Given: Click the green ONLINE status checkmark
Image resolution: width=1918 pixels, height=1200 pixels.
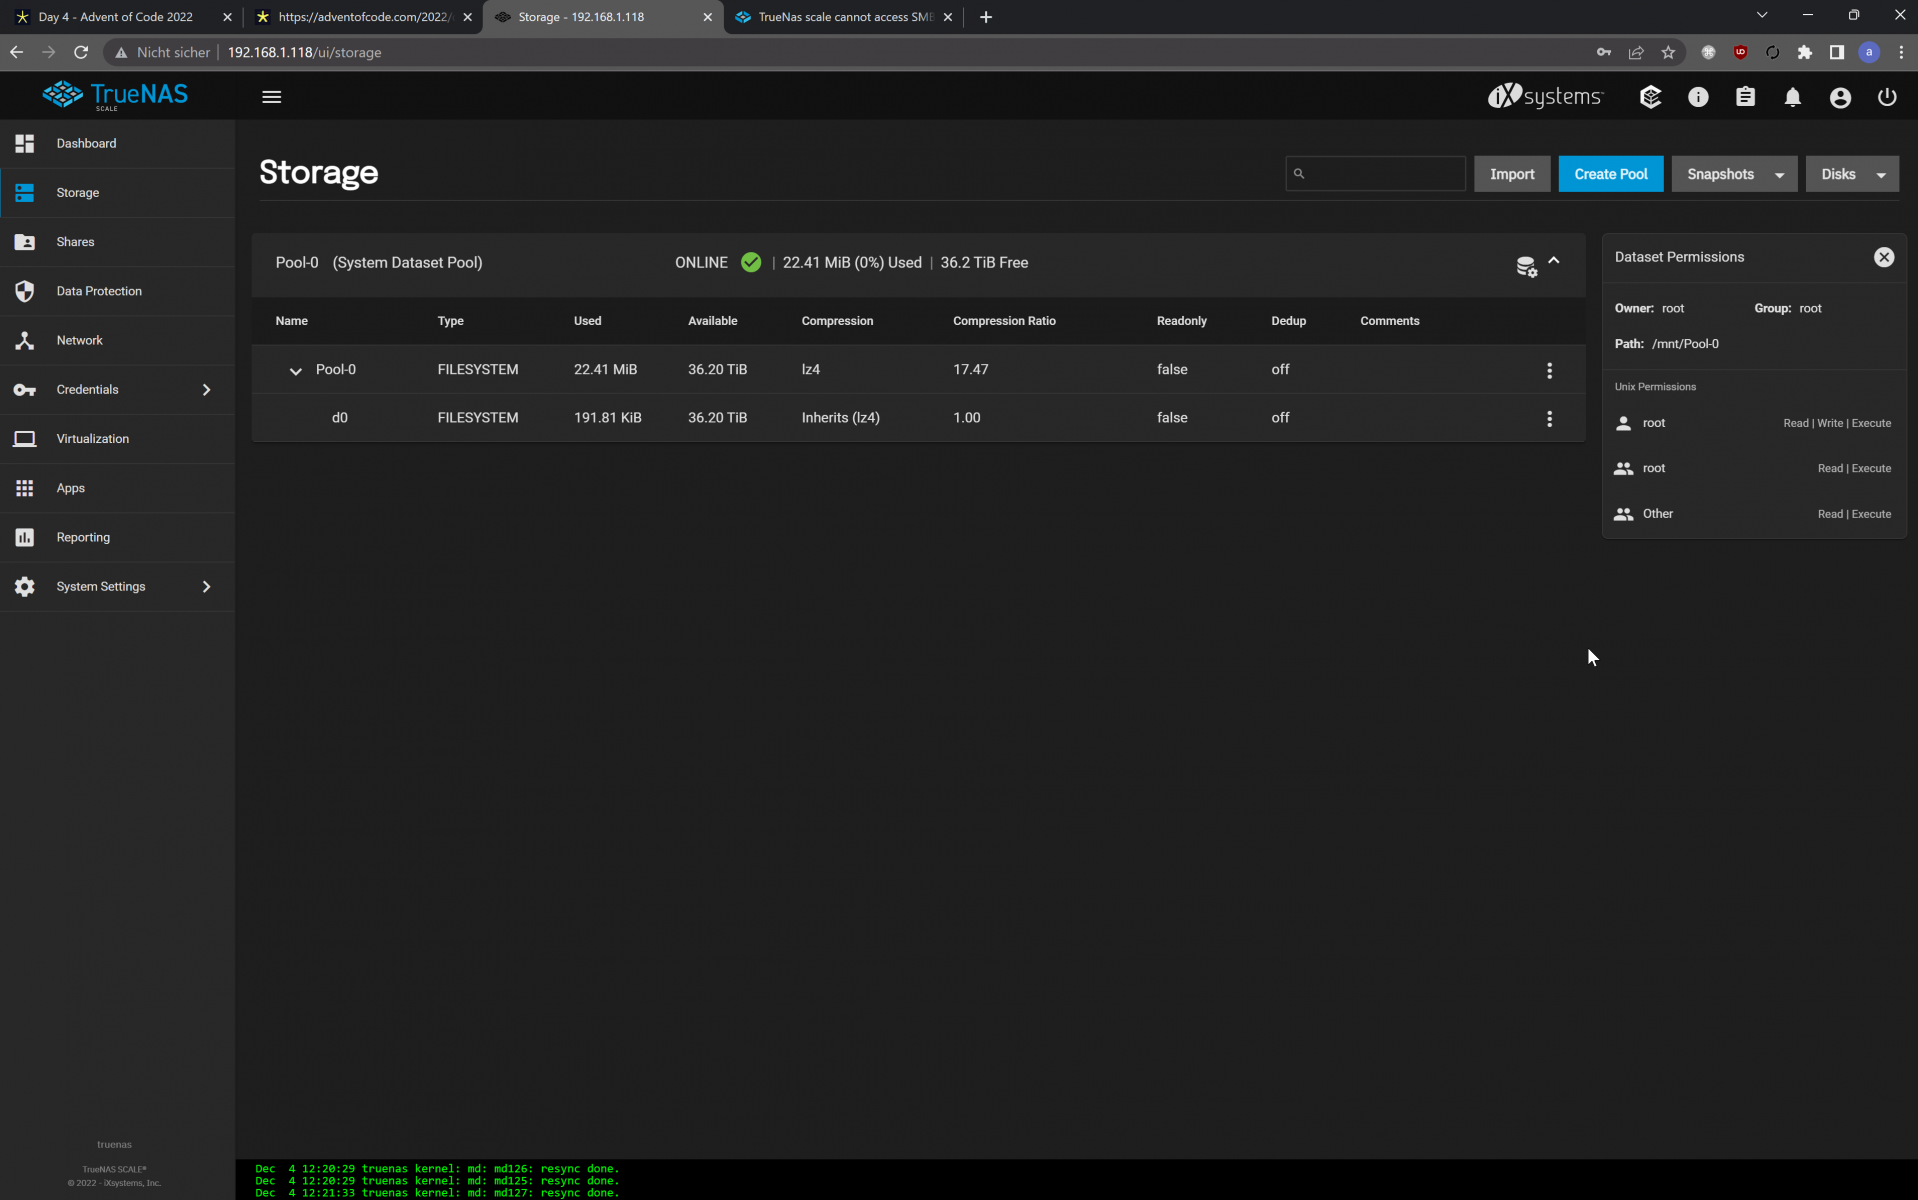Looking at the screenshot, I should 751,263.
